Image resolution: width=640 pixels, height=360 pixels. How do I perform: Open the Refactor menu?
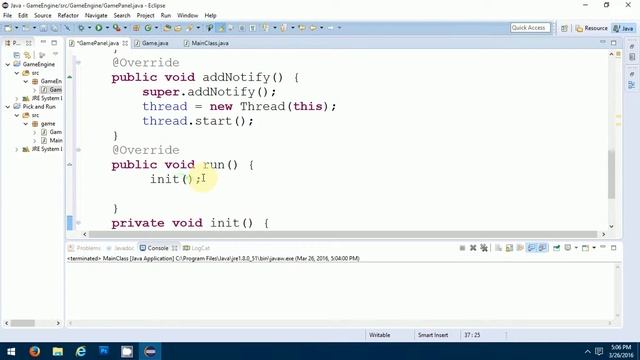[x=68, y=16]
